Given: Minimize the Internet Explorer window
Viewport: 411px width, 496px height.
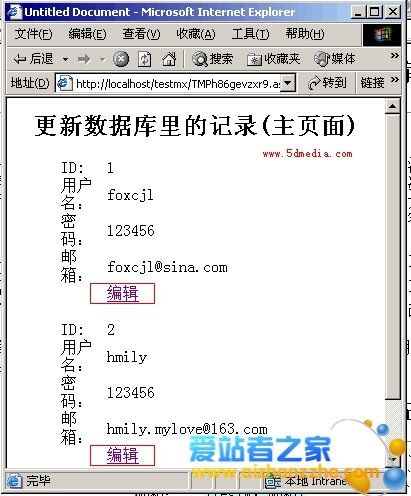Looking at the screenshot, I should (358, 12).
